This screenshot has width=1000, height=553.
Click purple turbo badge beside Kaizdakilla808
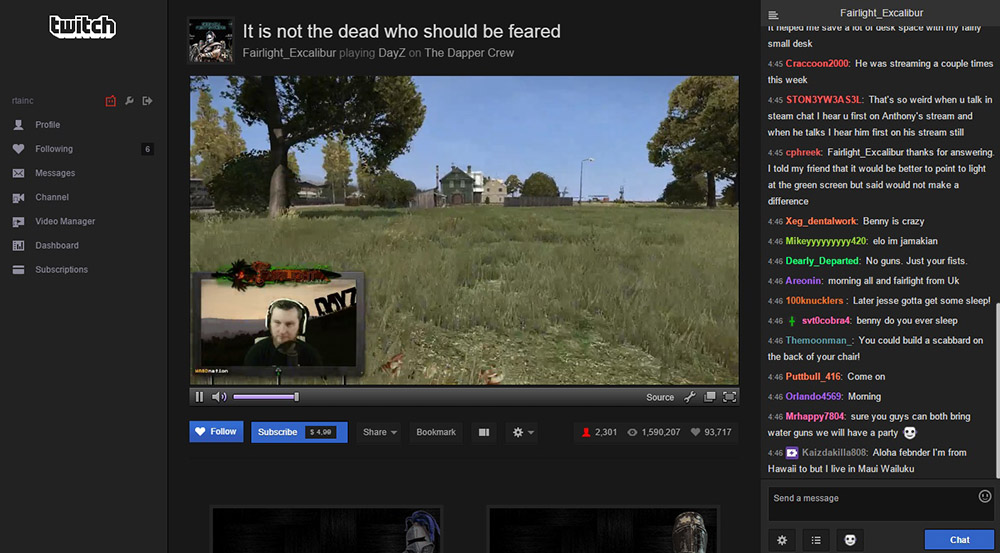tap(792, 452)
